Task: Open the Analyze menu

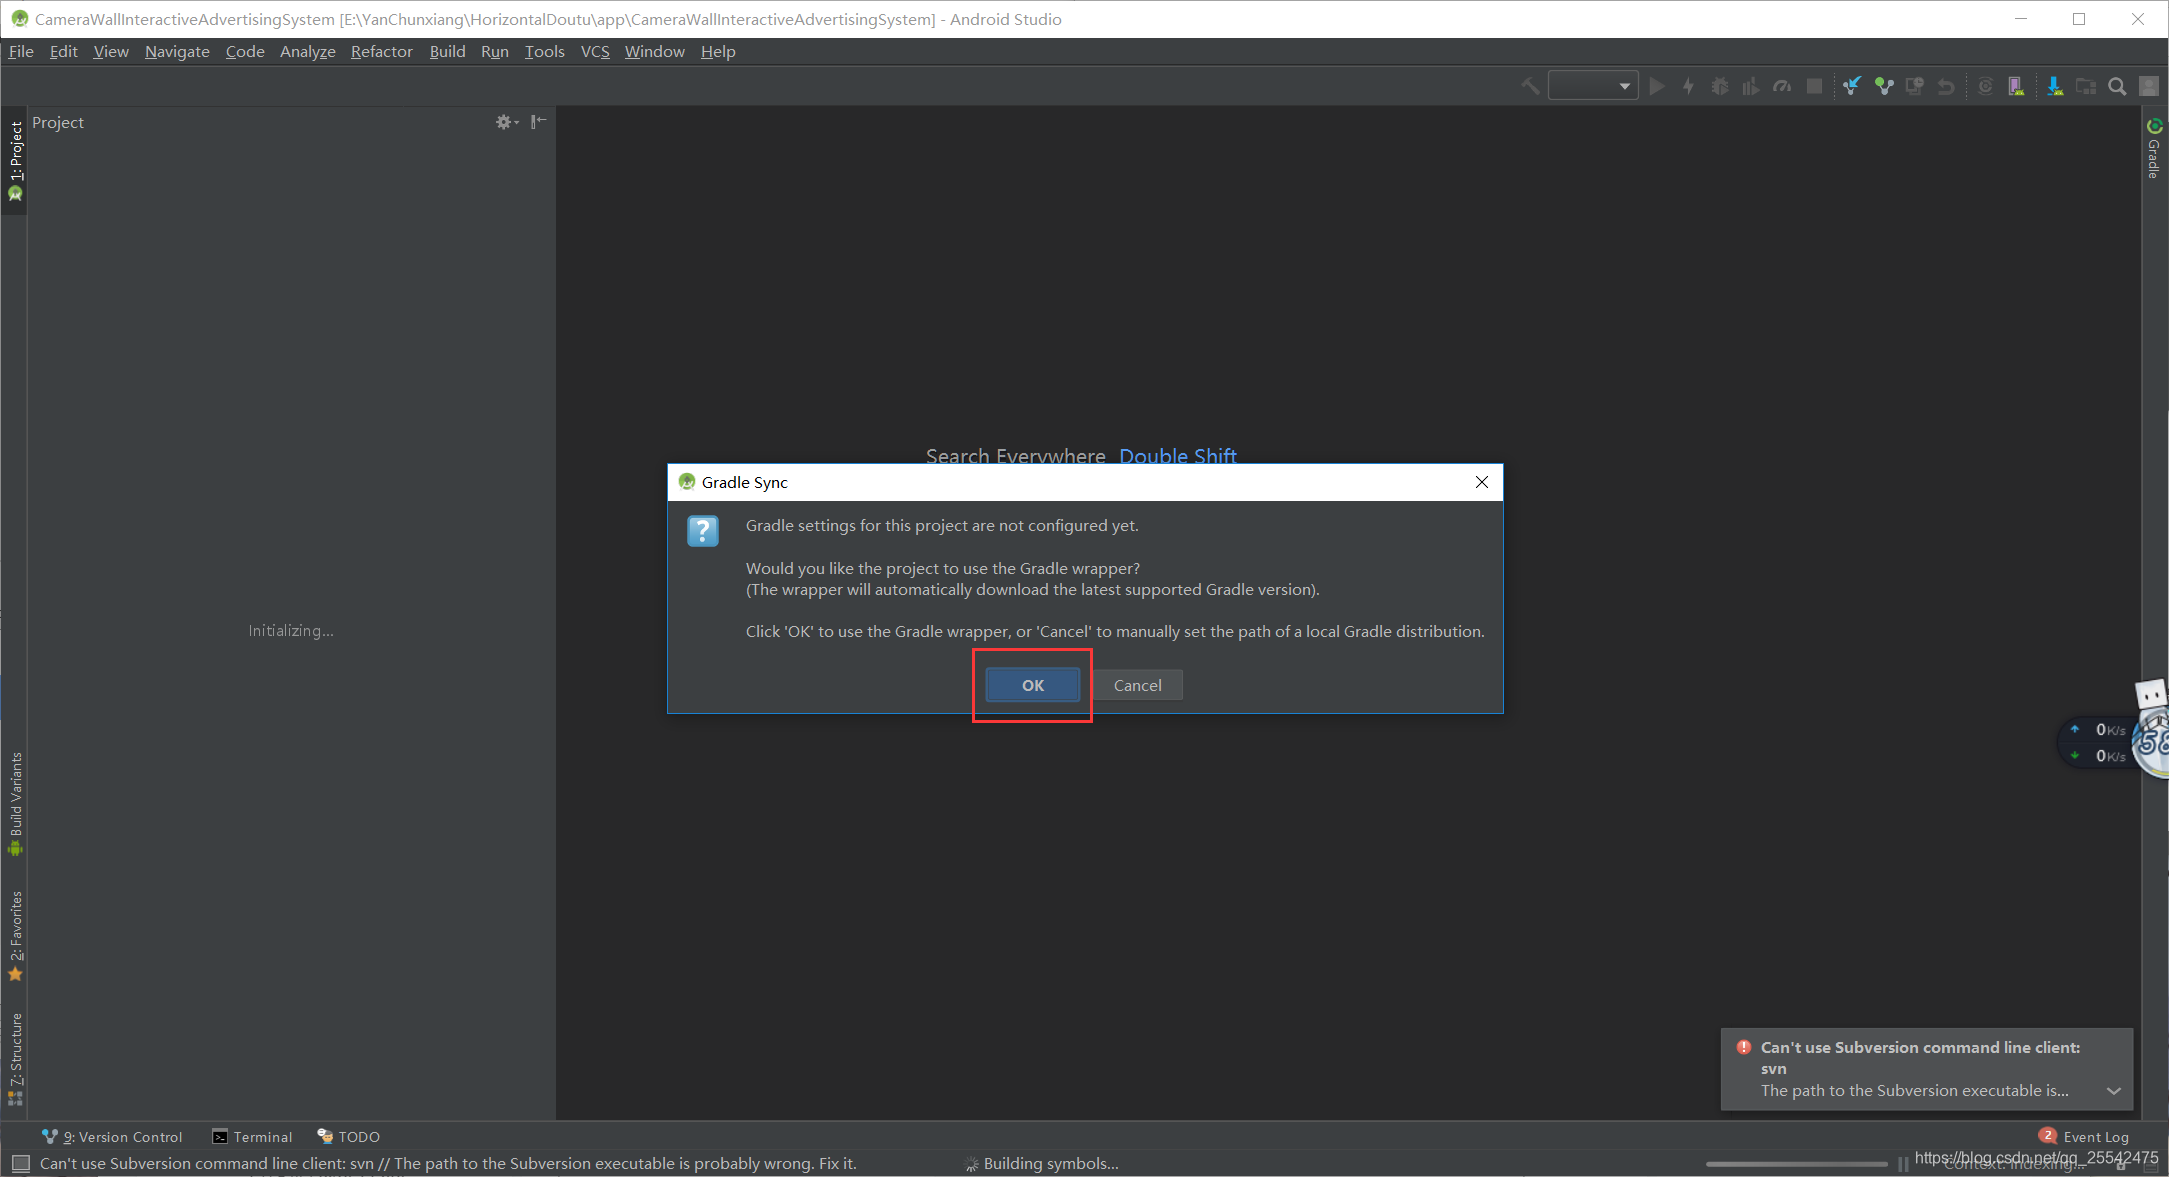Action: click(x=308, y=51)
